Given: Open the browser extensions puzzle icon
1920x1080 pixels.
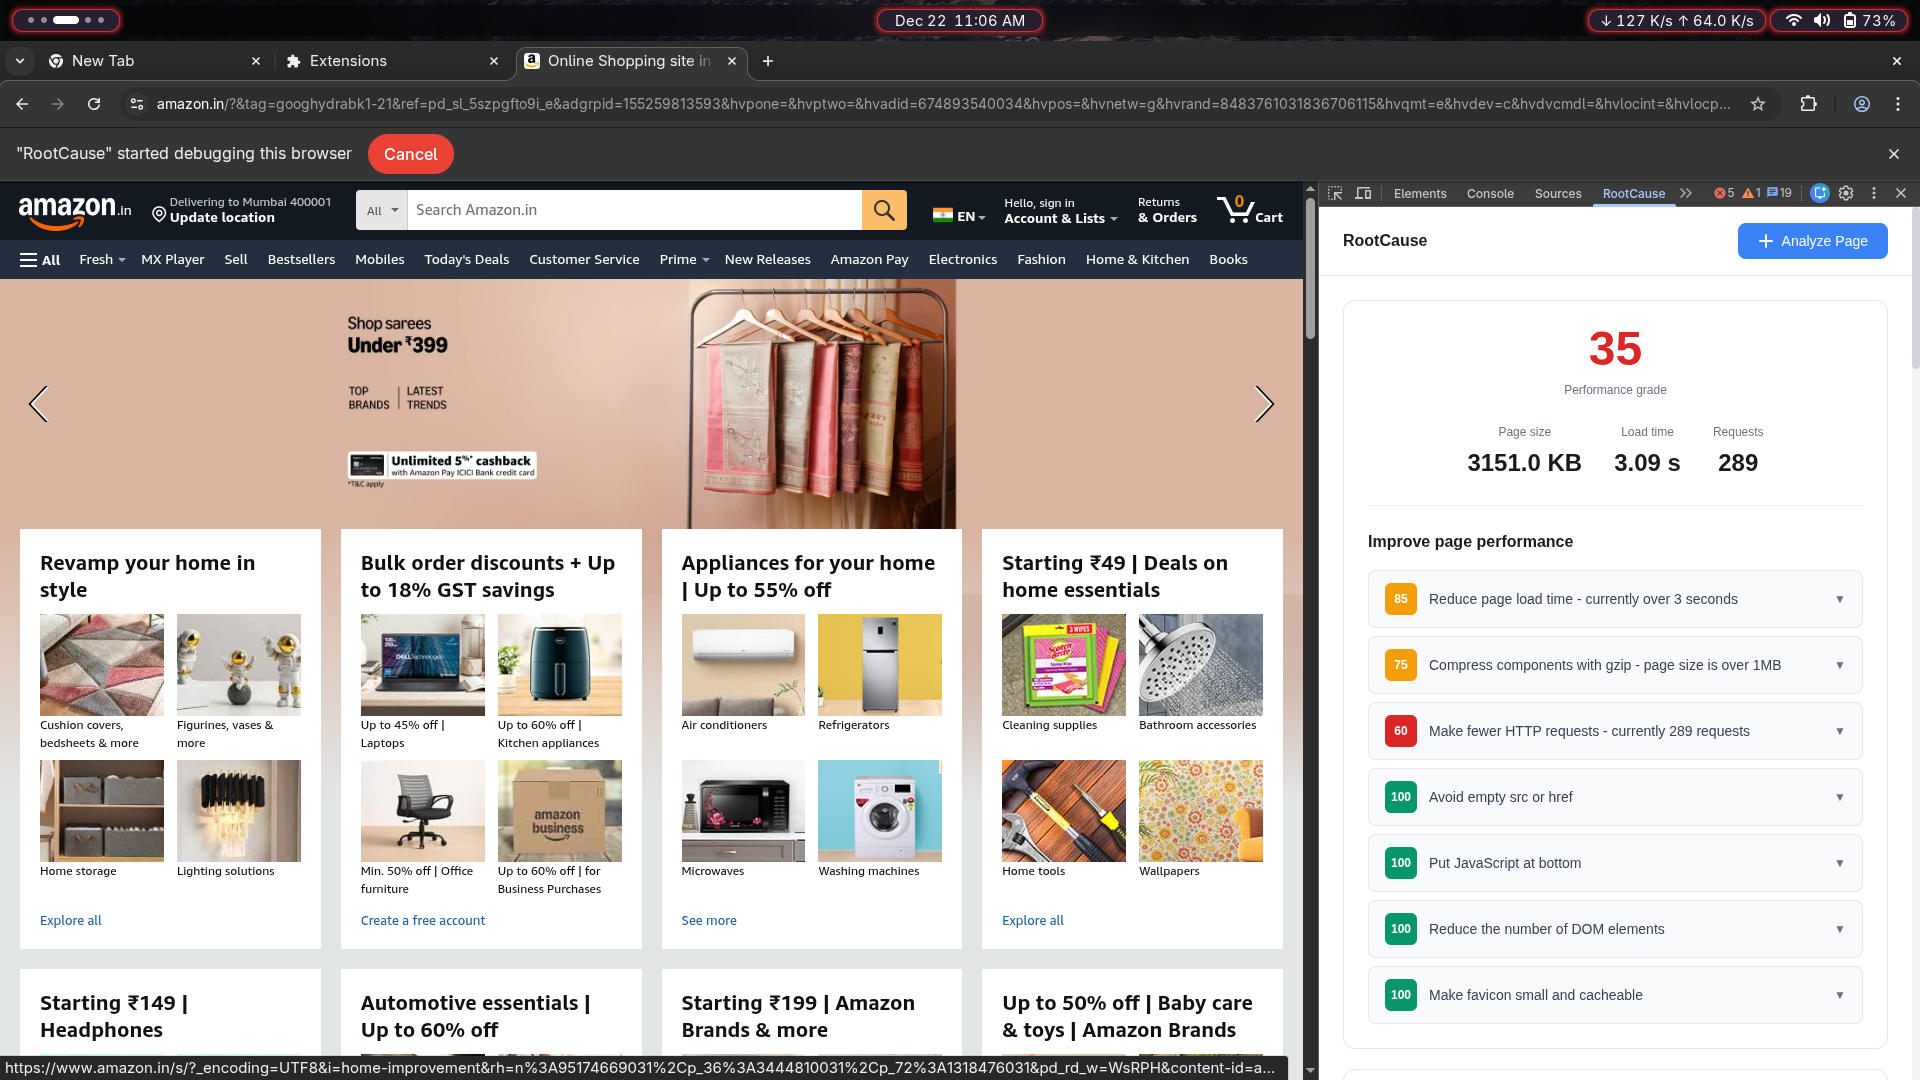Looking at the screenshot, I should point(1808,104).
